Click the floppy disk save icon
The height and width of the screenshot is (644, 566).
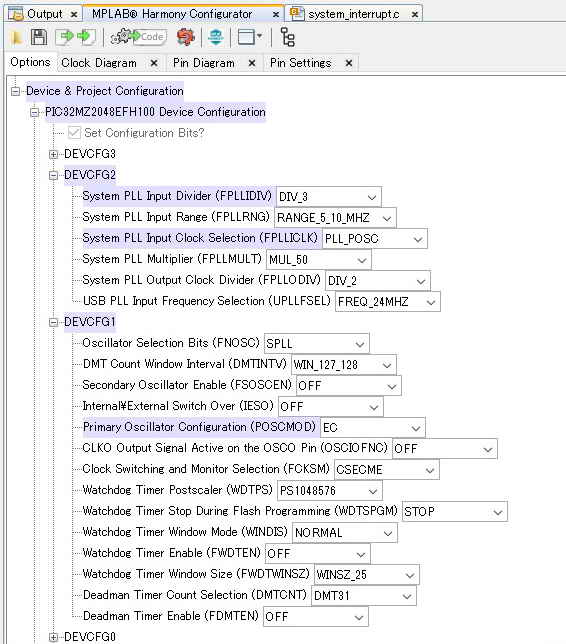(x=39, y=37)
